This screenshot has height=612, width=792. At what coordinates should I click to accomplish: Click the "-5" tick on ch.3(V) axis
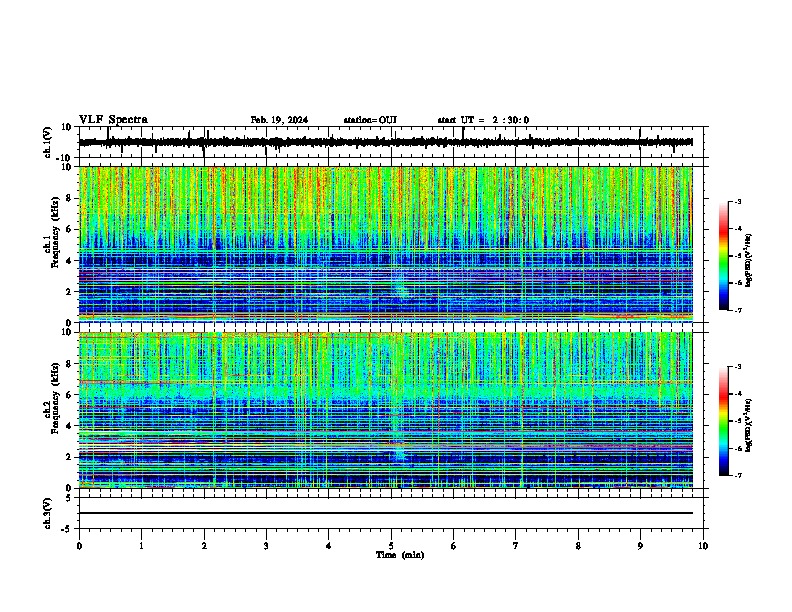pyautogui.click(x=67, y=528)
